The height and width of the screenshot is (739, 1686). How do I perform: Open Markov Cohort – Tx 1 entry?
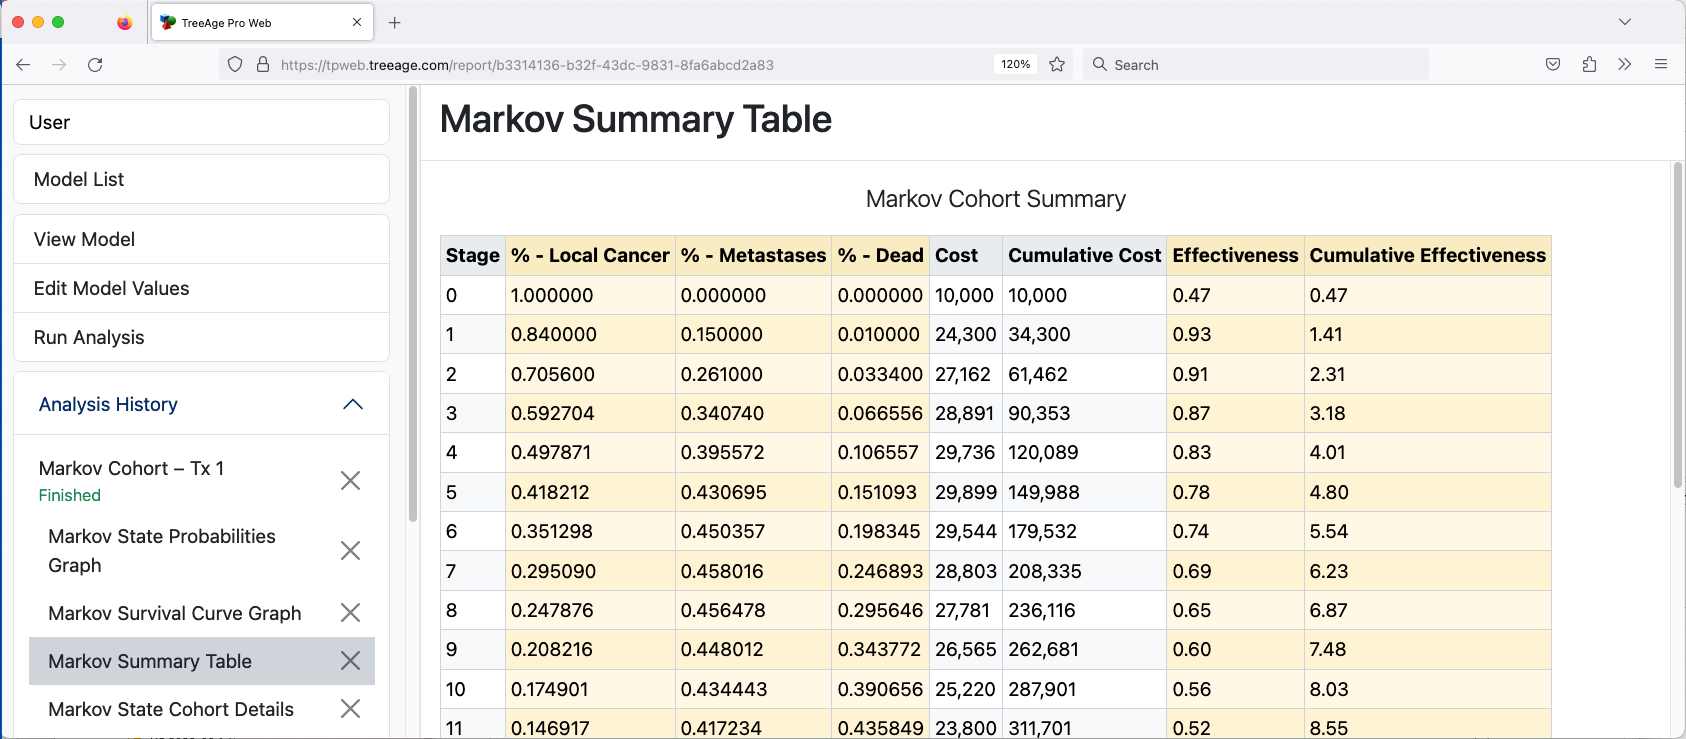point(131,468)
